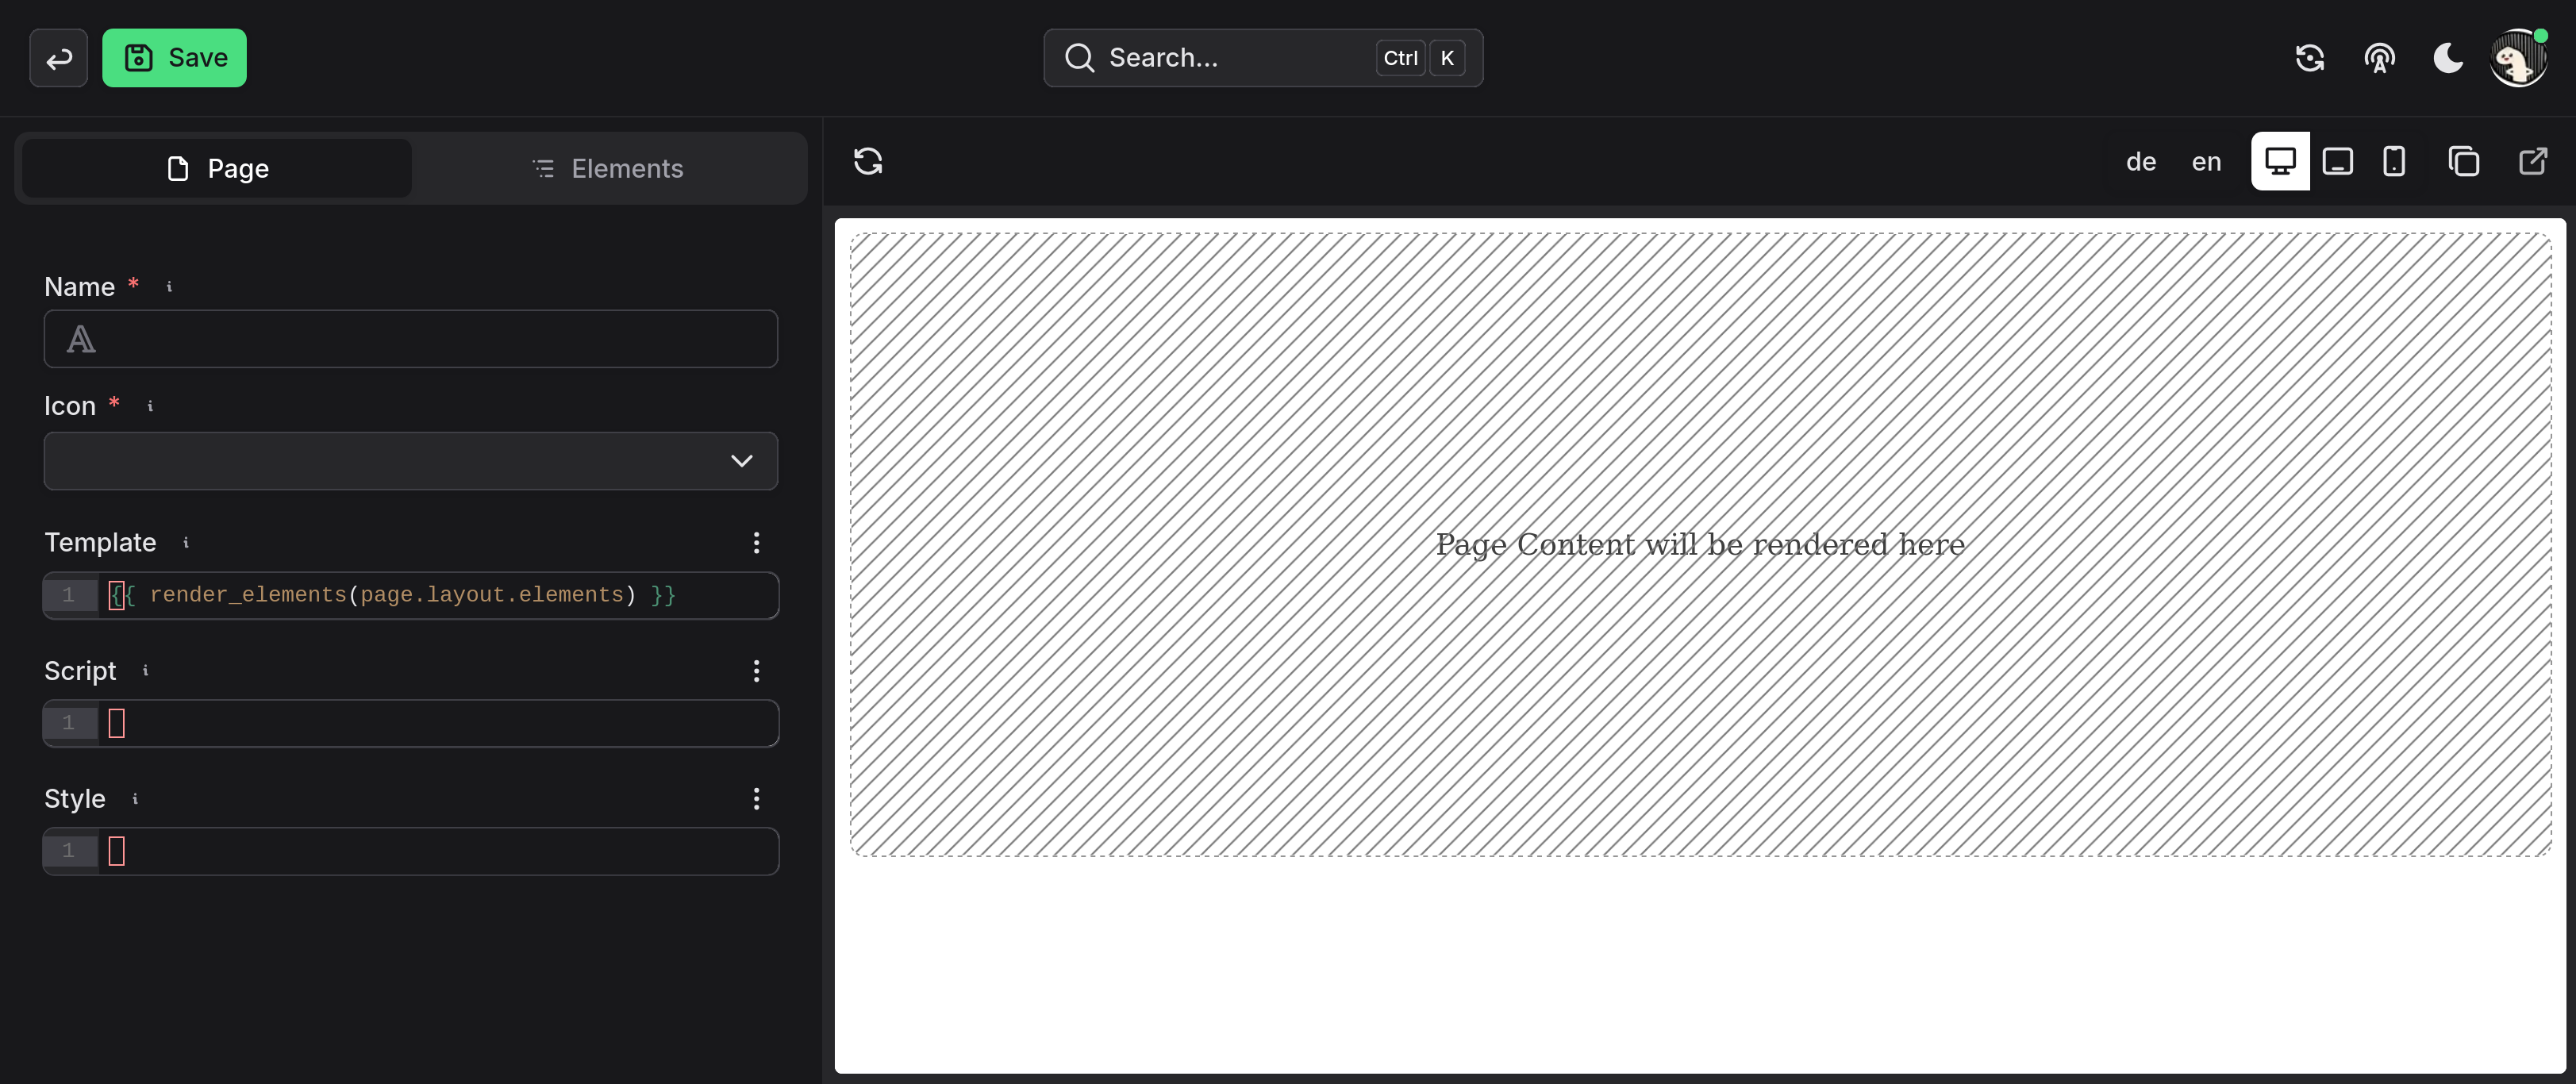Open Template options three-dot menu
2576x1084 pixels.
[756, 542]
